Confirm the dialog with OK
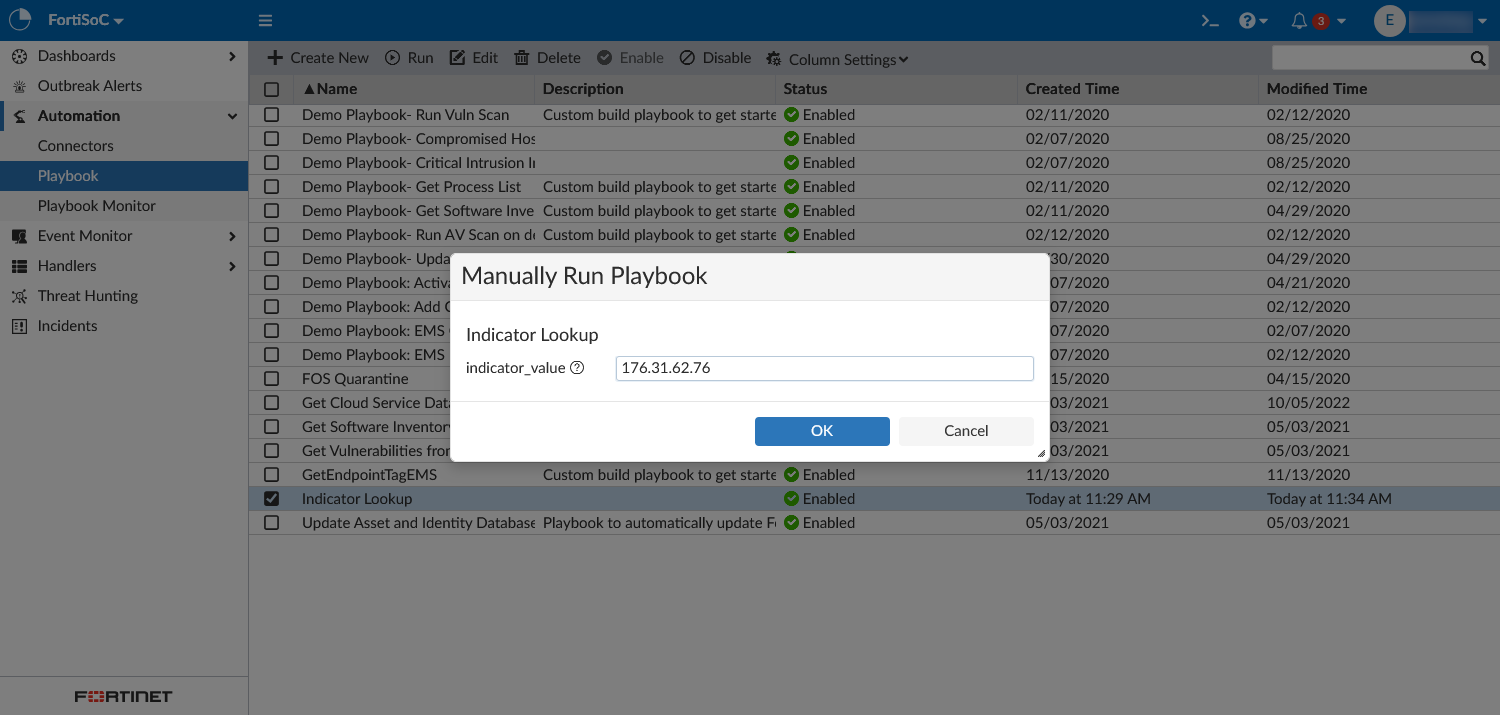 [822, 431]
